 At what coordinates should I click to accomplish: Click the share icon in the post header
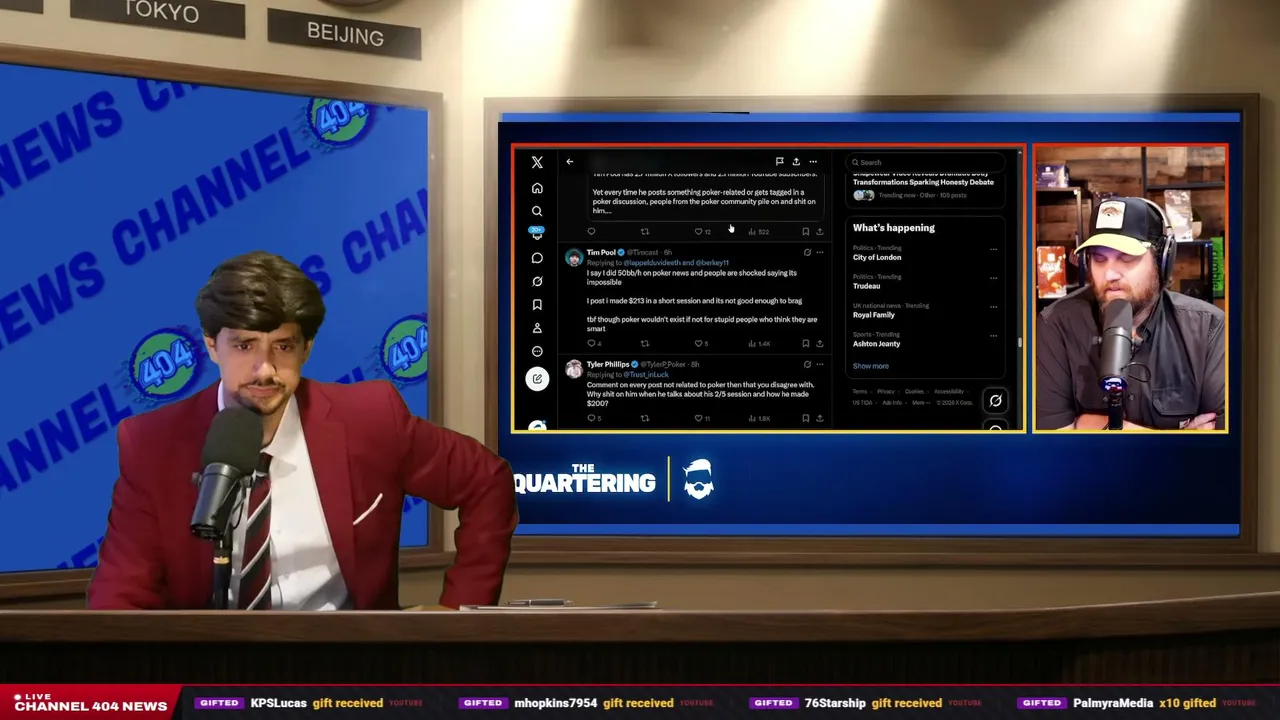coord(796,161)
